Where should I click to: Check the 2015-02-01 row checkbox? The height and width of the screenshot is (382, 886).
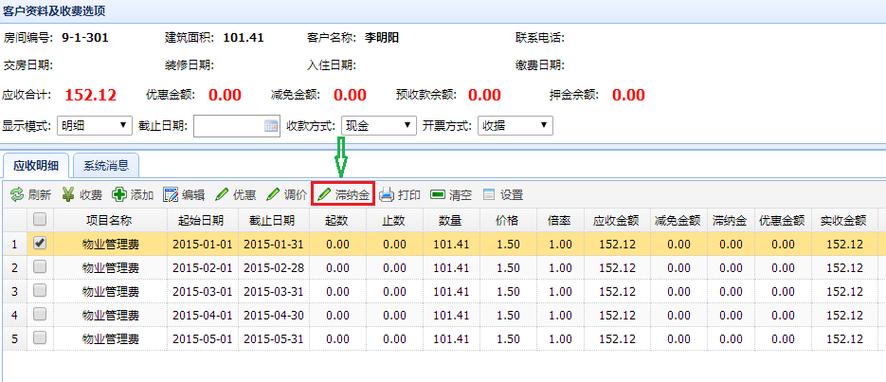click(x=40, y=267)
